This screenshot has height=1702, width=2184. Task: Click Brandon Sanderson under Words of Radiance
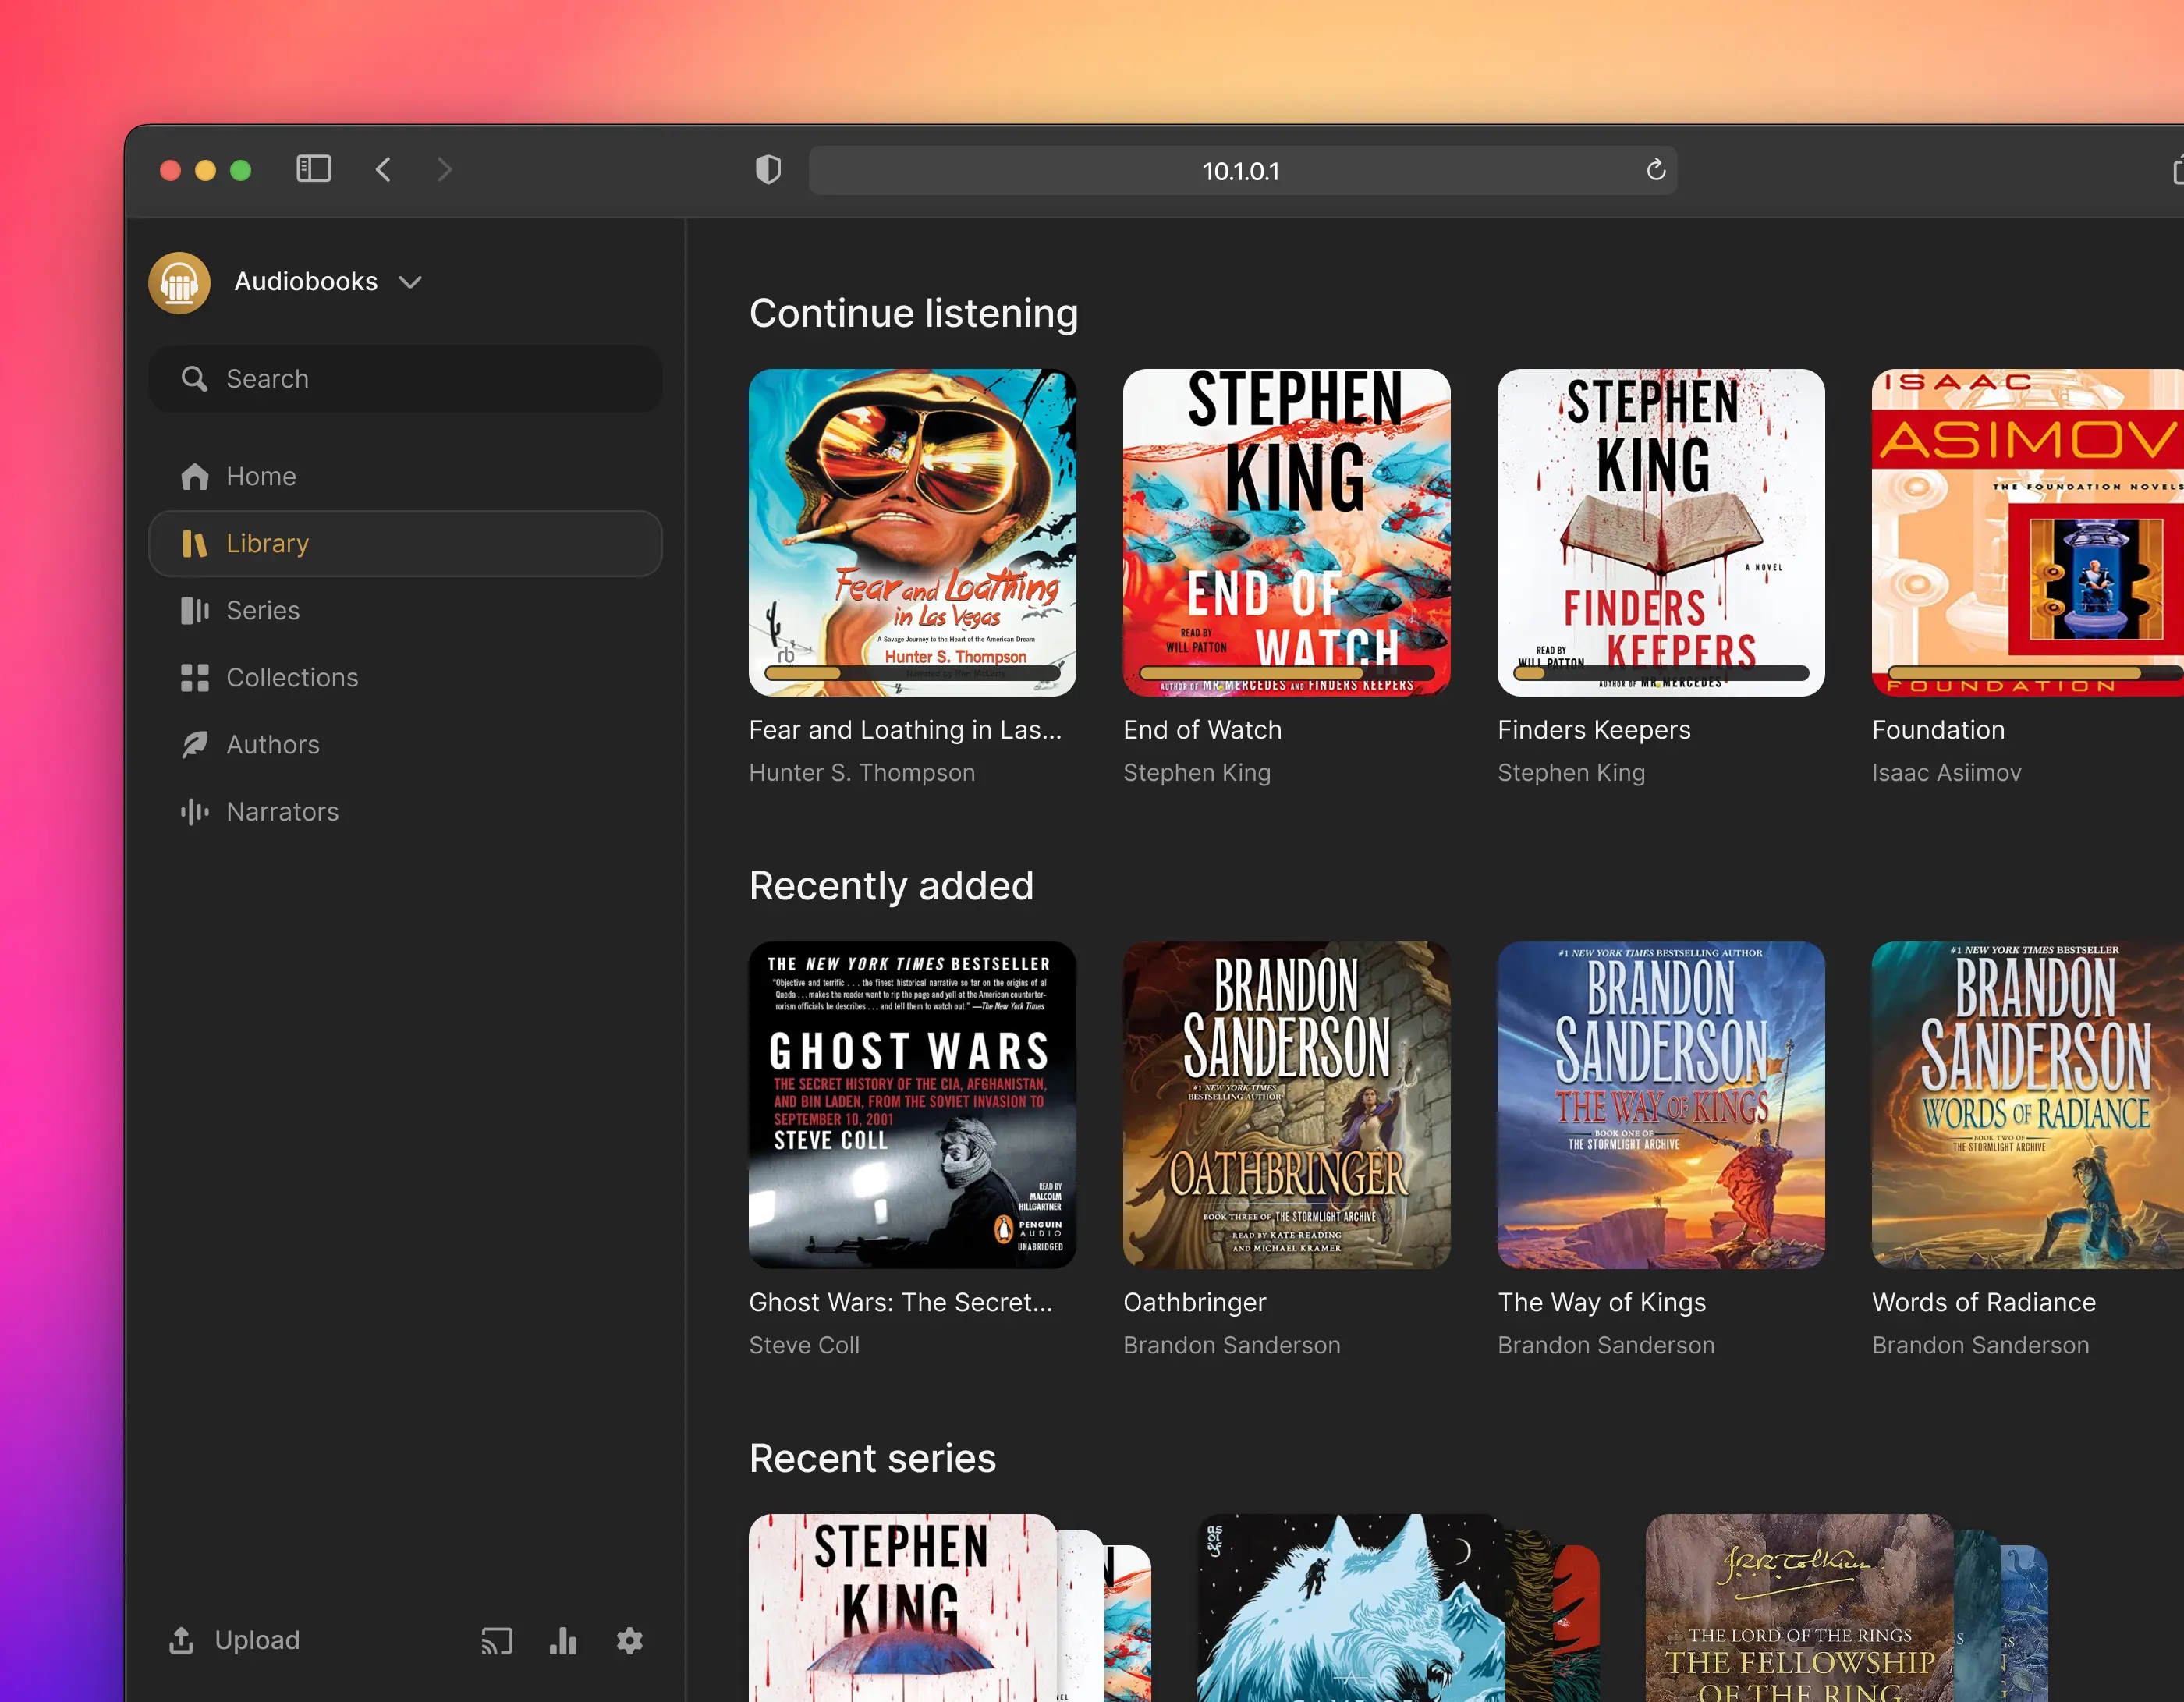(1980, 1345)
